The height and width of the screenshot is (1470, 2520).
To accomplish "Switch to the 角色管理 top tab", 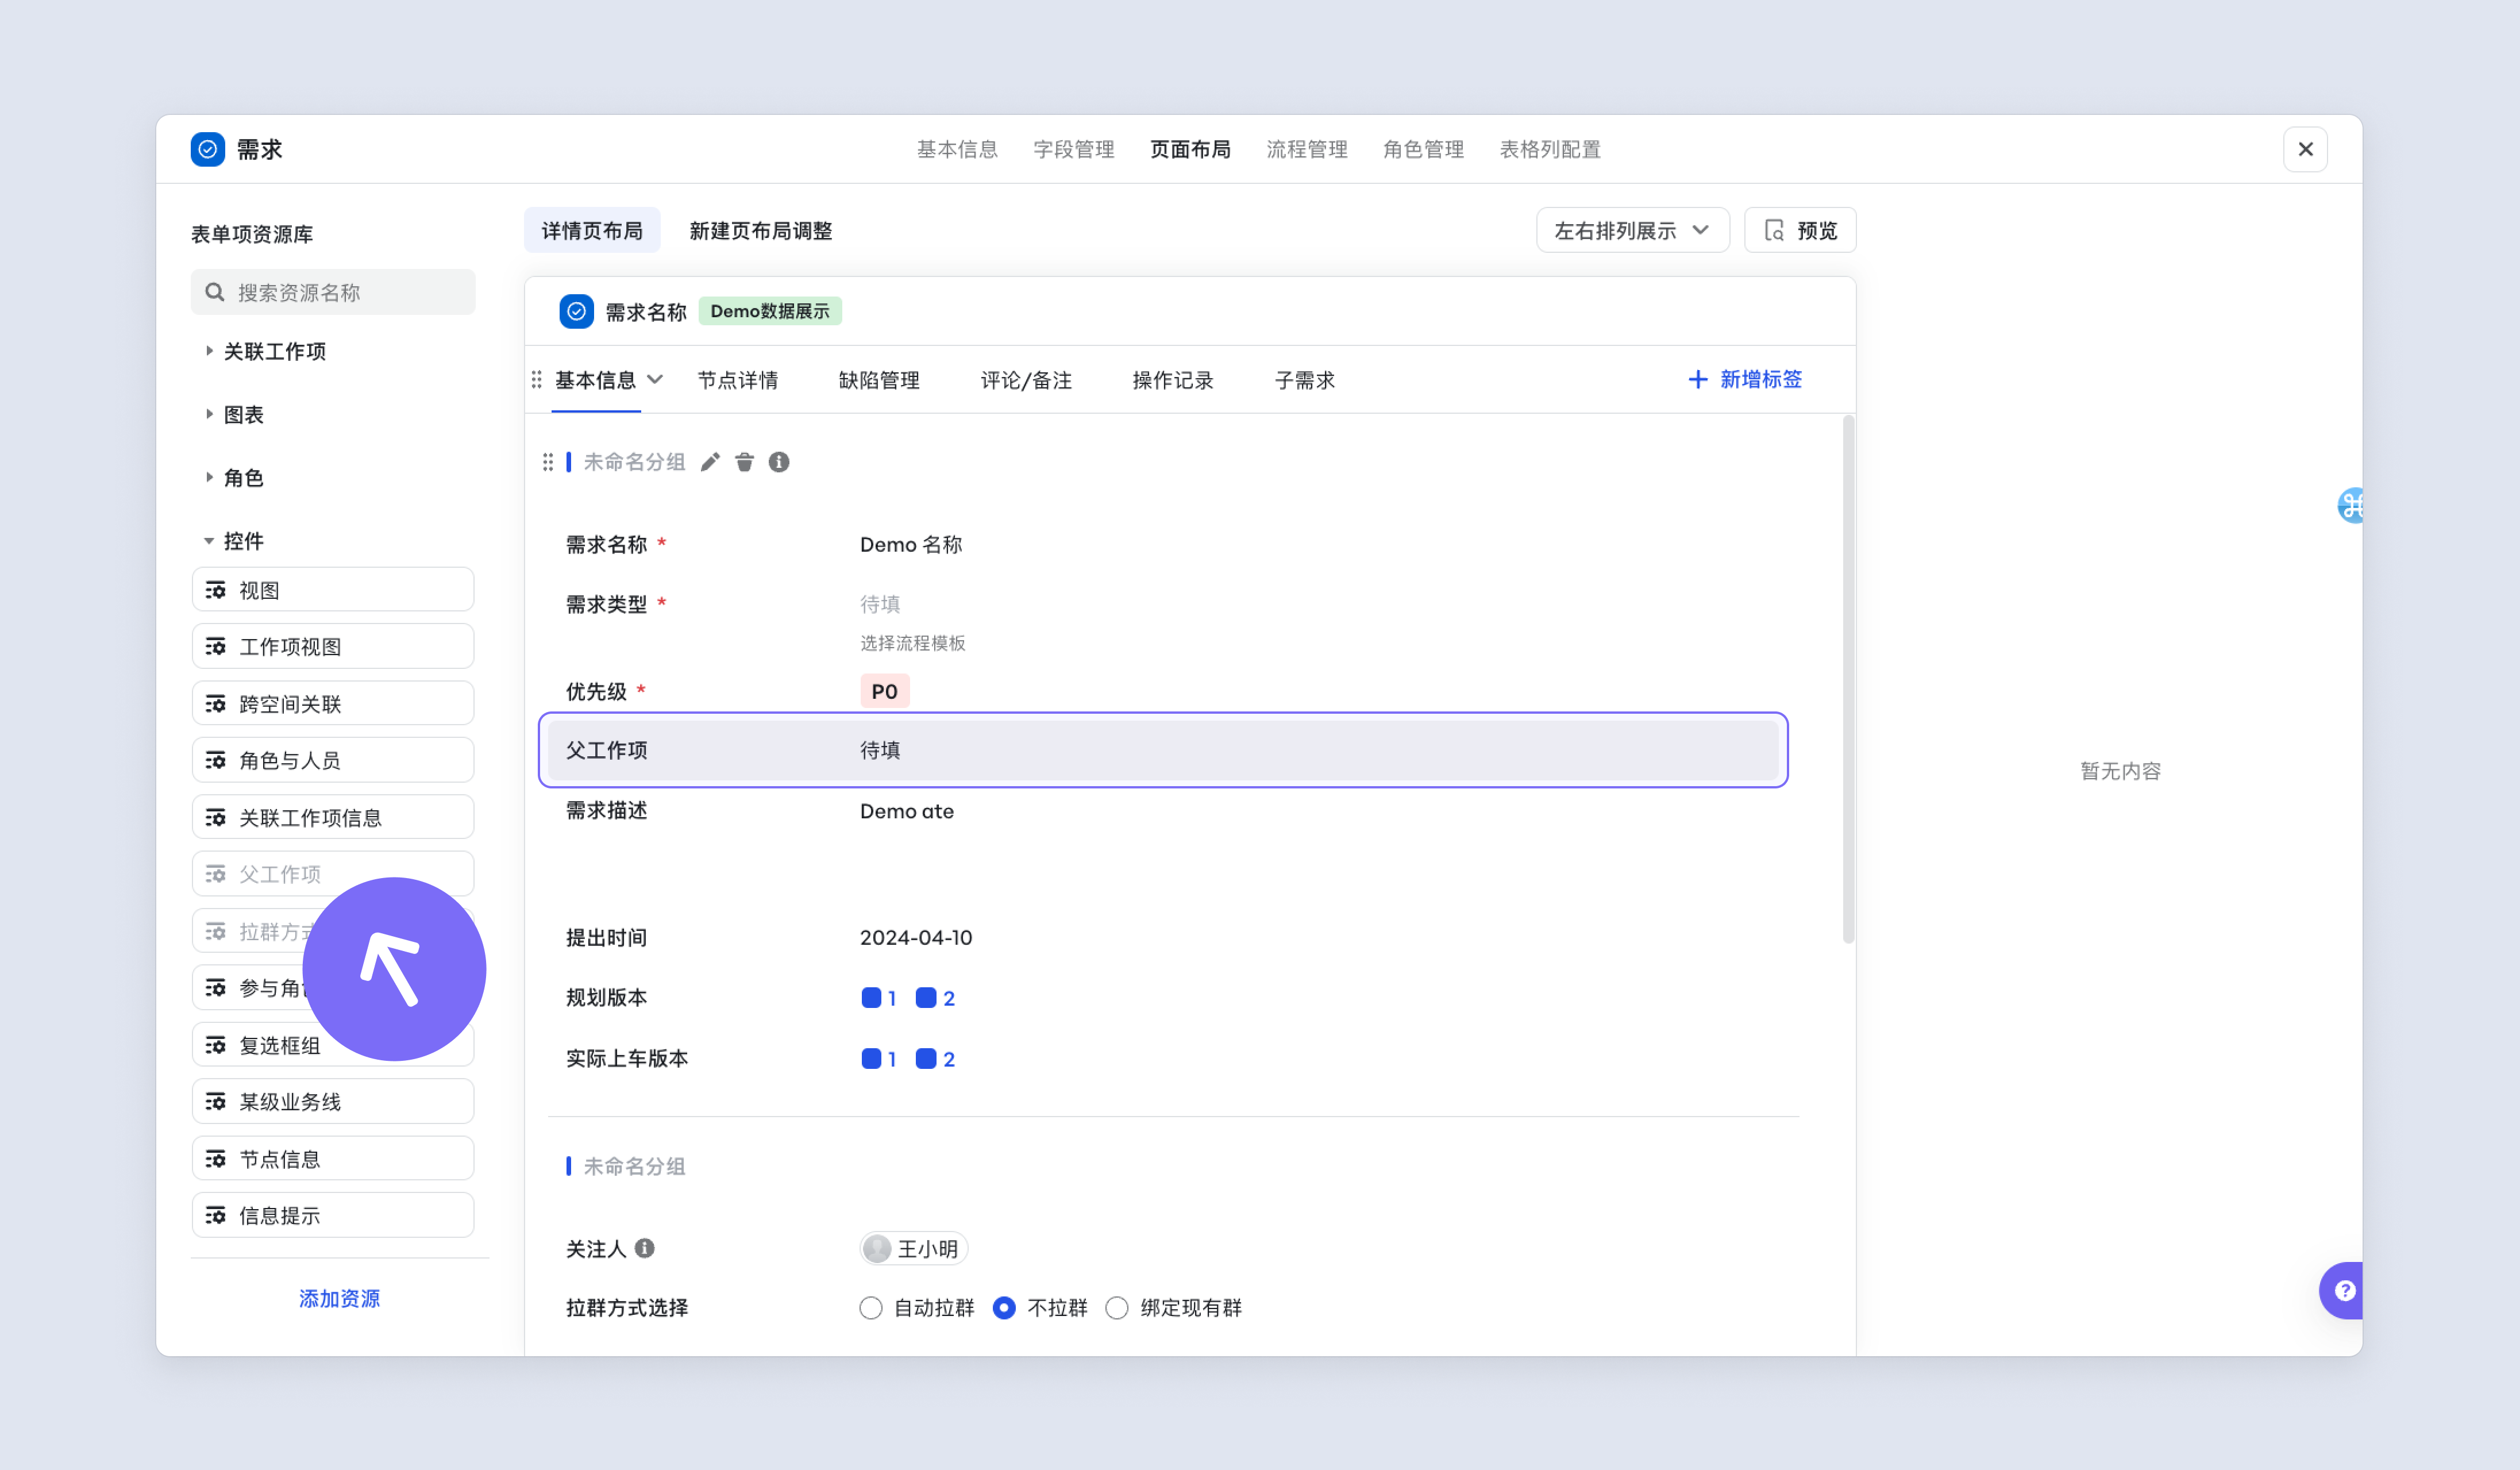I will tap(1424, 149).
